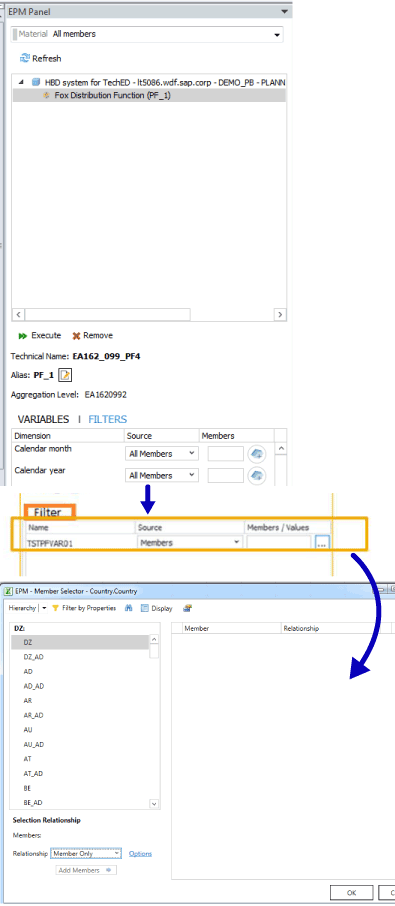Image resolution: width=395 pixels, height=906 pixels.
Task: Collapse the HBD system tree node
Action: pyautogui.click(x=21, y=82)
